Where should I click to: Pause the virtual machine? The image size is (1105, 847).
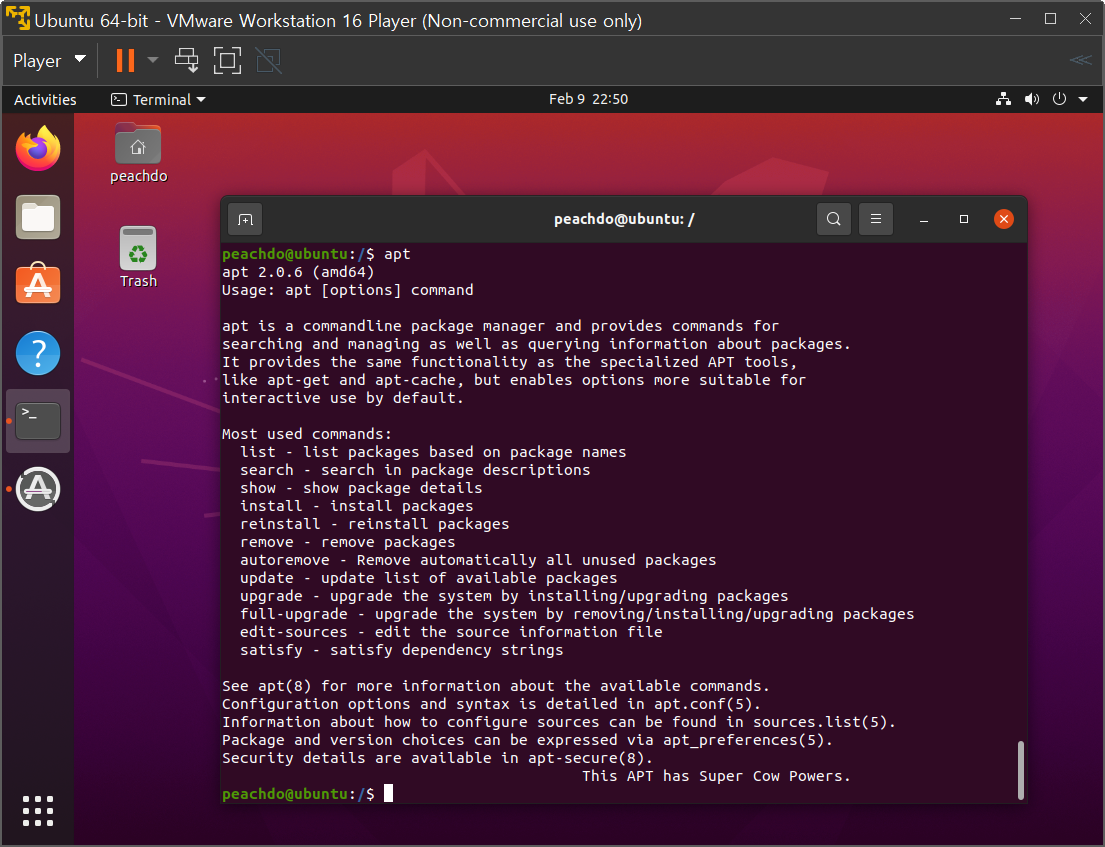[125, 61]
